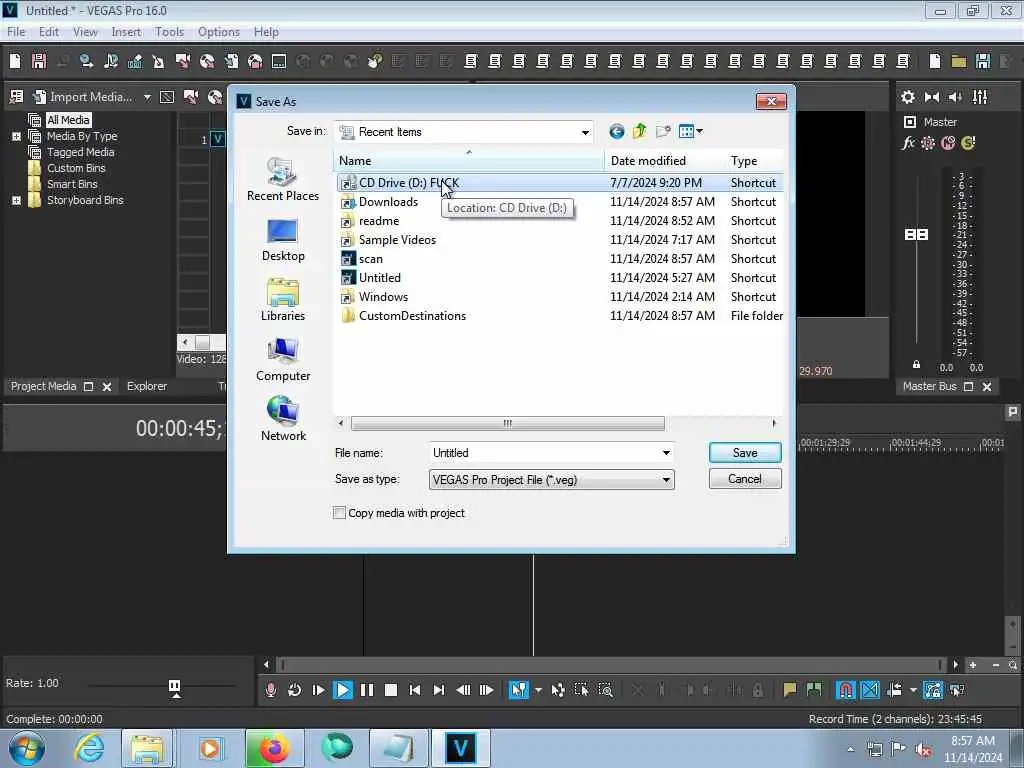Enable Copy media with project checkbox
This screenshot has height=768, width=1024.
pos(340,513)
